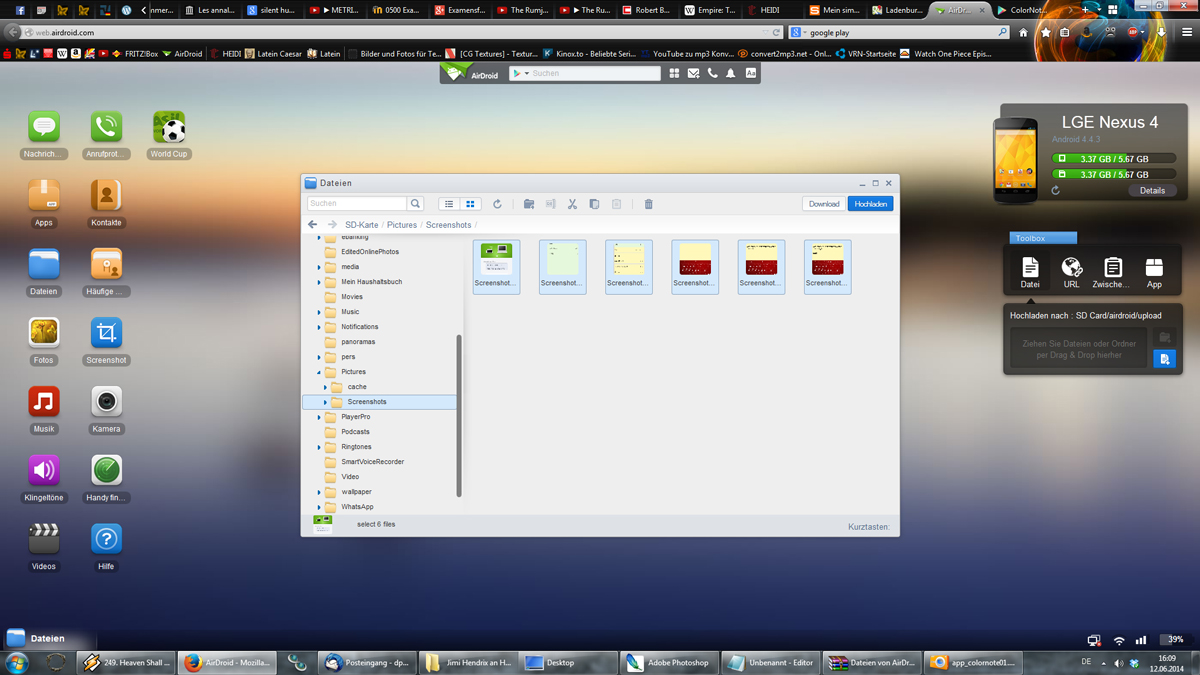Open the Fotos desktop icon

pos(44,333)
